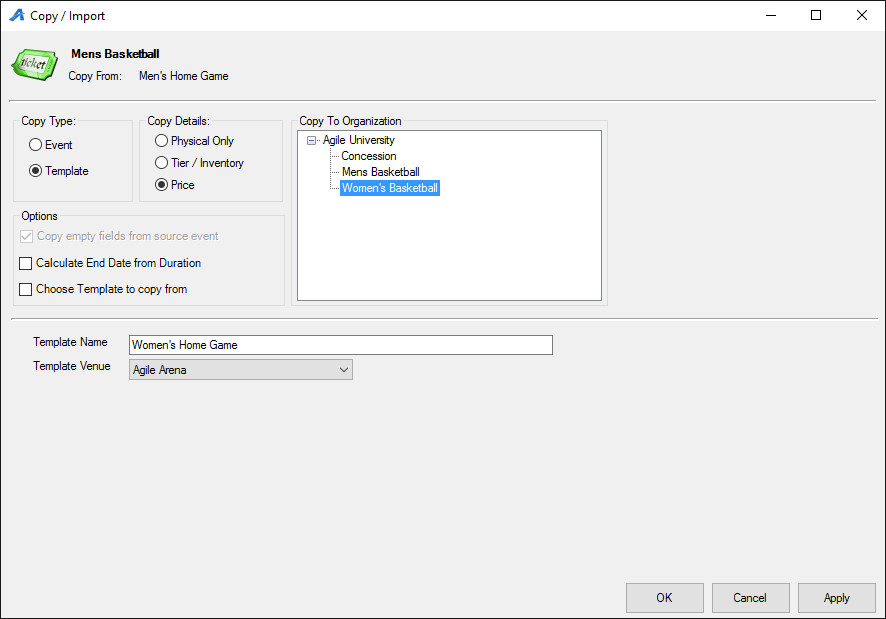Click the Copy To Organization label
This screenshot has width=886, height=619.
pyautogui.click(x=350, y=121)
